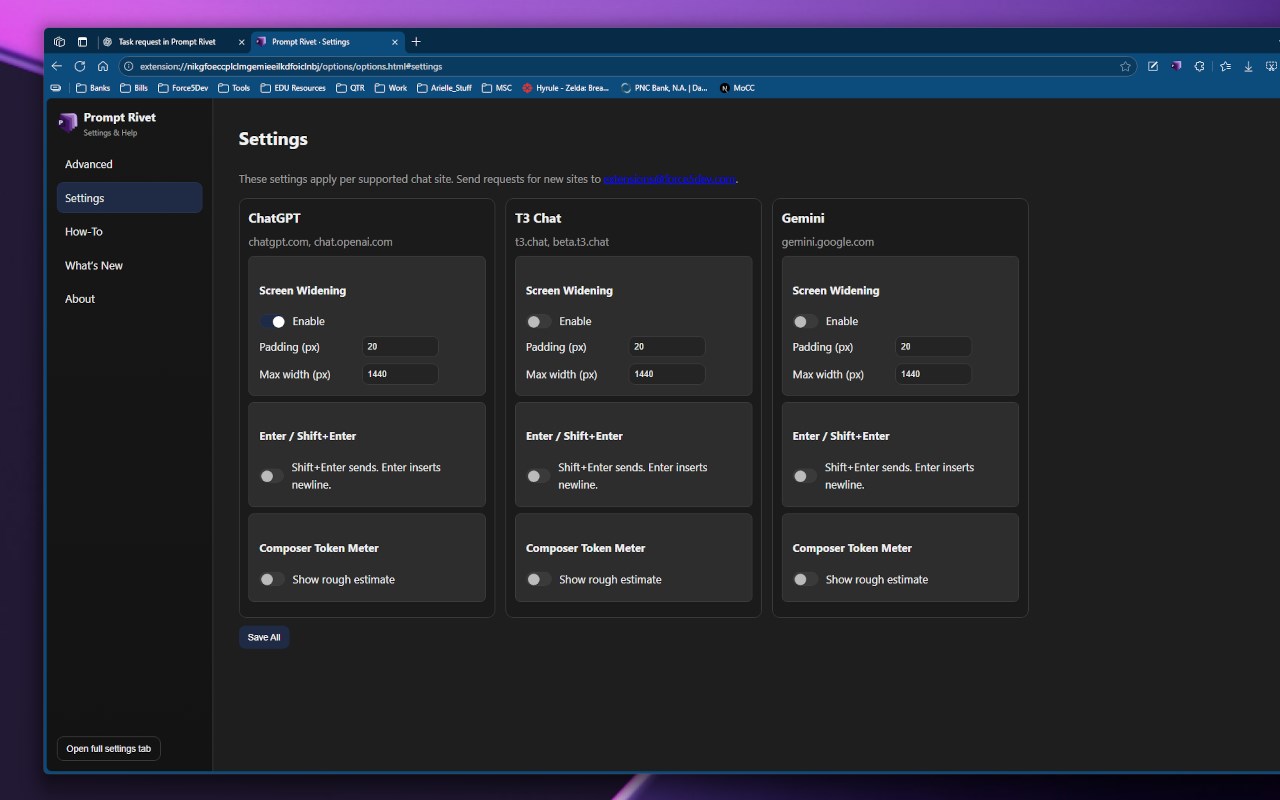Open the Advanced section in sidebar

click(x=129, y=164)
